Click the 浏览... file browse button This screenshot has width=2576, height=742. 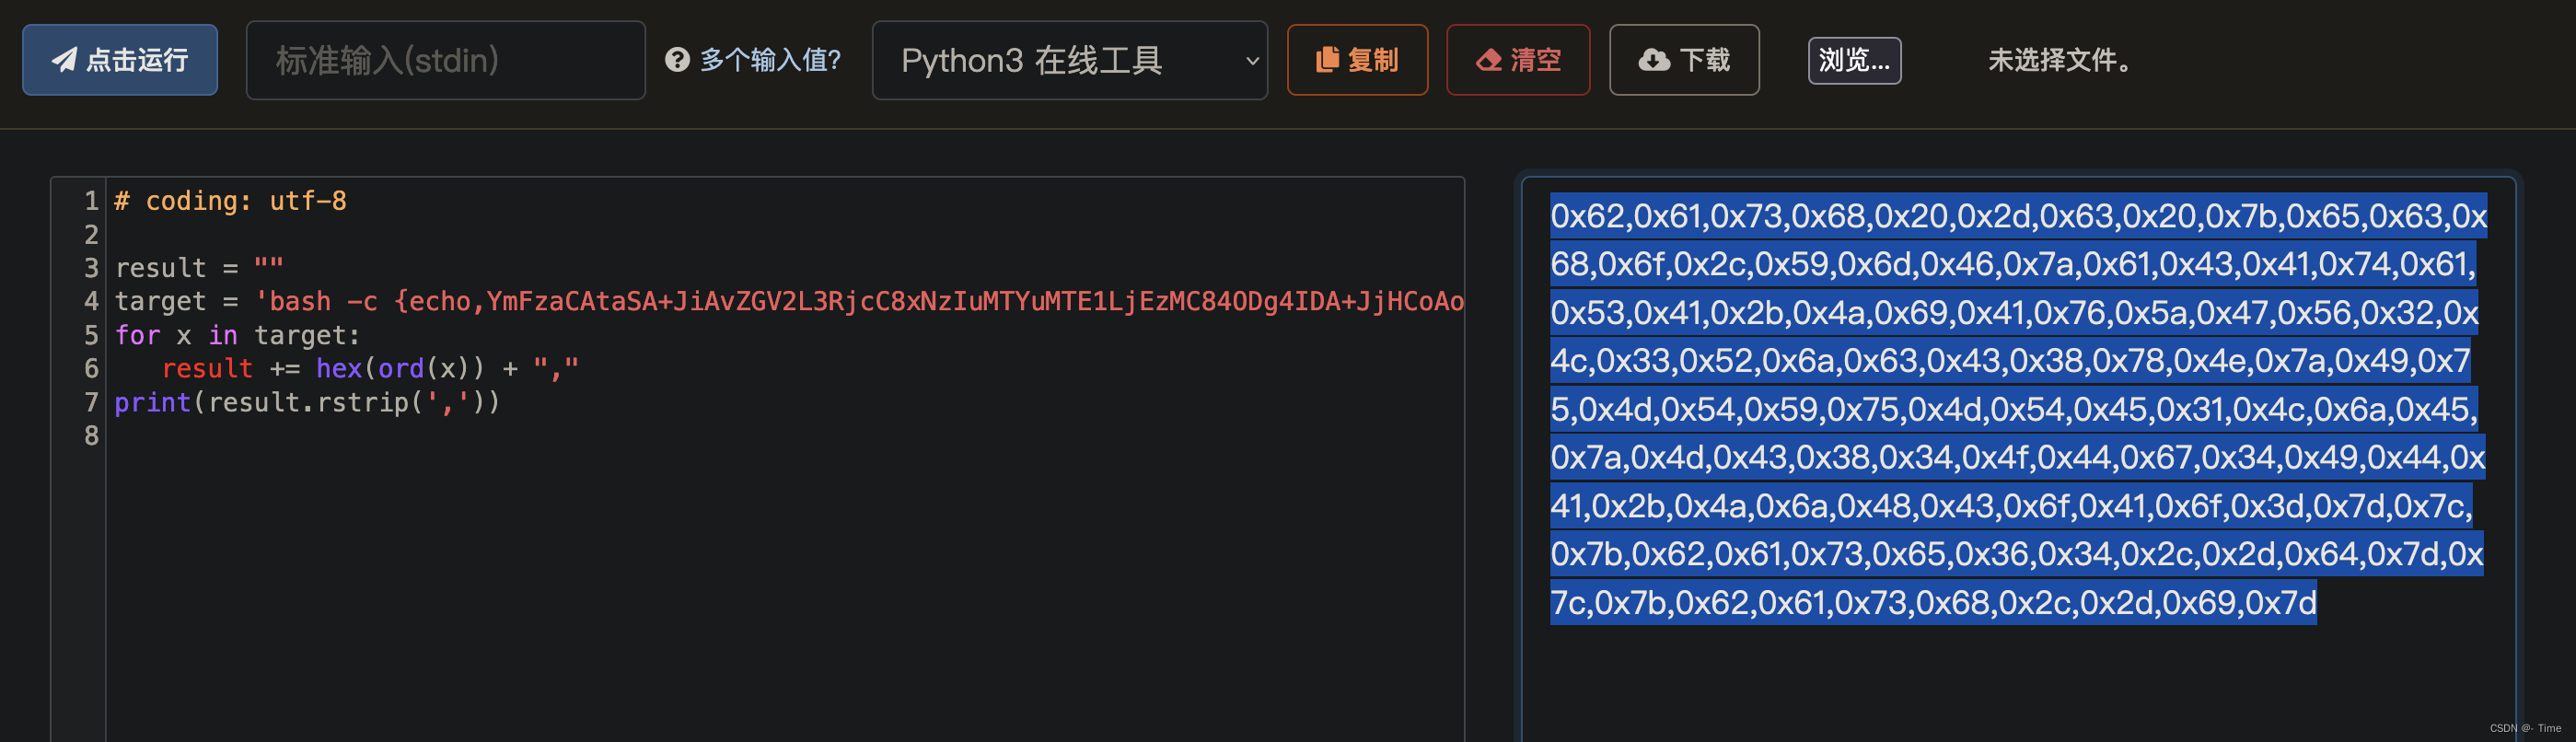1854,60
